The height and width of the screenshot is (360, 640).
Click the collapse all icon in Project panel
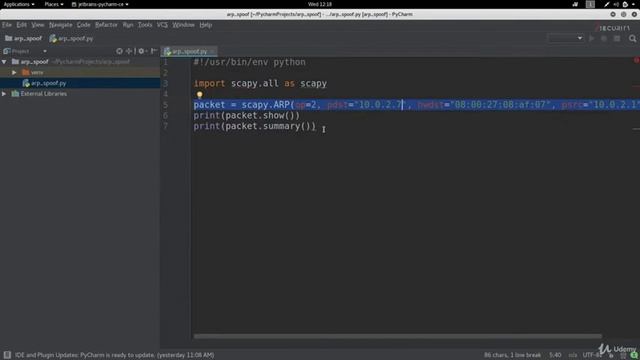pos(129,51)
